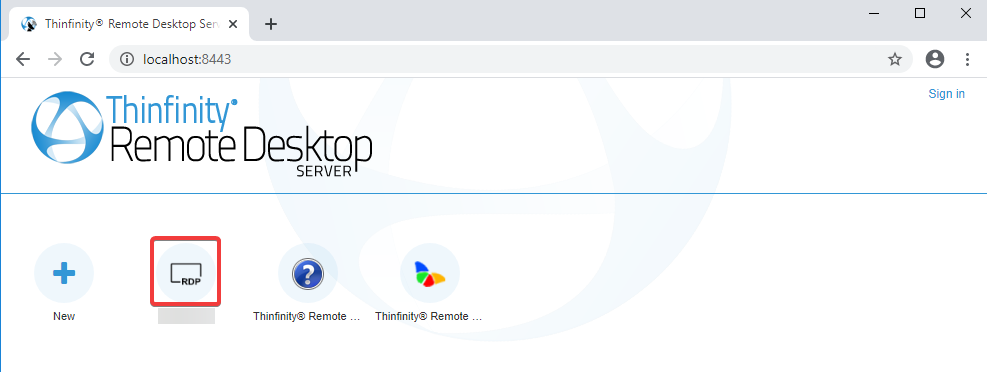Close the Thinfinity Remote Desktop tab

click(x=233, y=24)
